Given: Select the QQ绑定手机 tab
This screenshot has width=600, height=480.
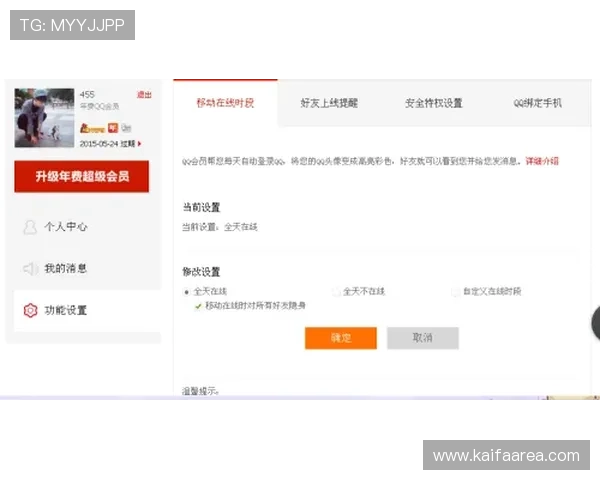Looking at the screenshot, I should 538,103.
